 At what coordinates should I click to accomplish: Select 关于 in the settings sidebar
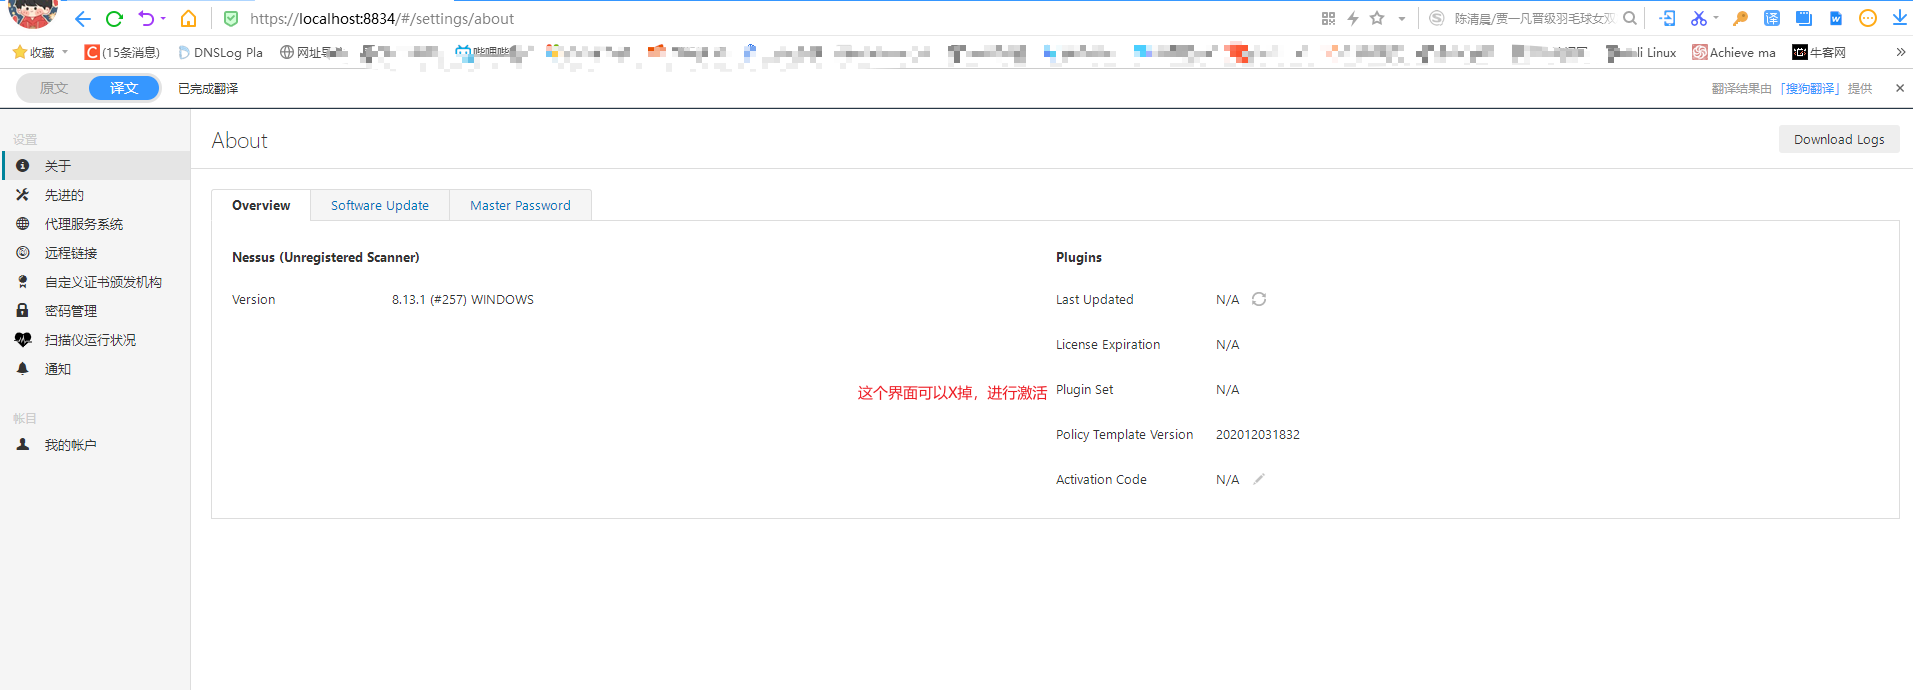(x=95, y=166)
